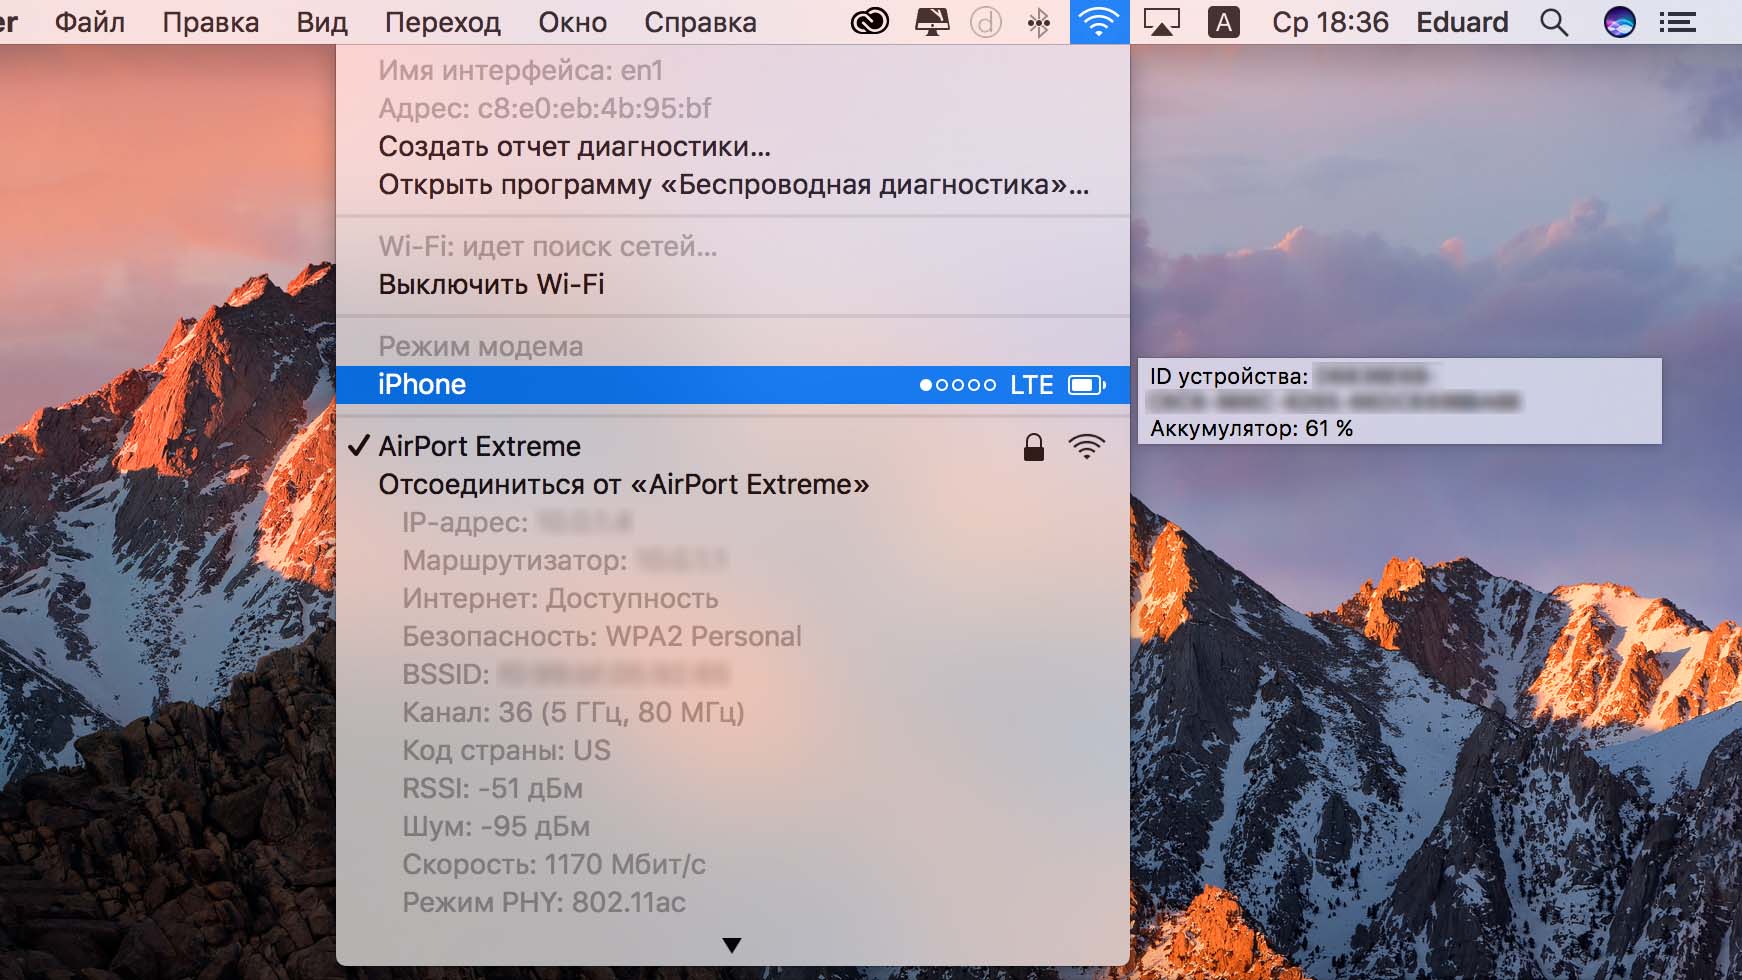Expand menu with the bottom down arrow

tap(732, 945)
